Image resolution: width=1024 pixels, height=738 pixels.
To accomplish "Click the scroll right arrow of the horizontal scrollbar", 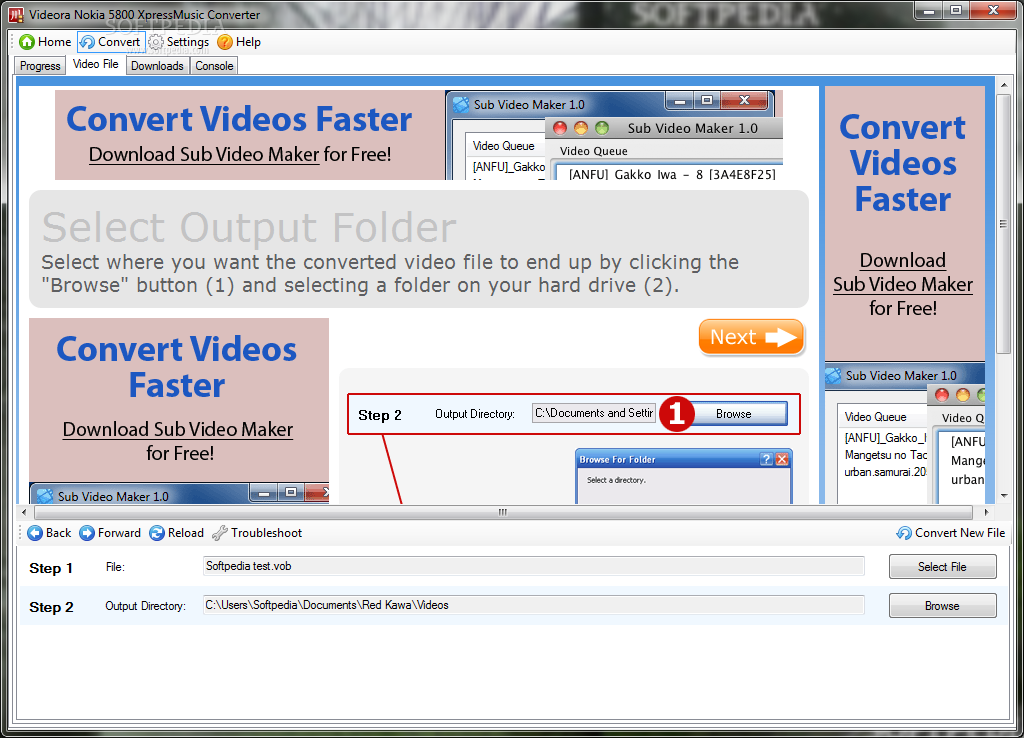I will [x=987, y=512].
